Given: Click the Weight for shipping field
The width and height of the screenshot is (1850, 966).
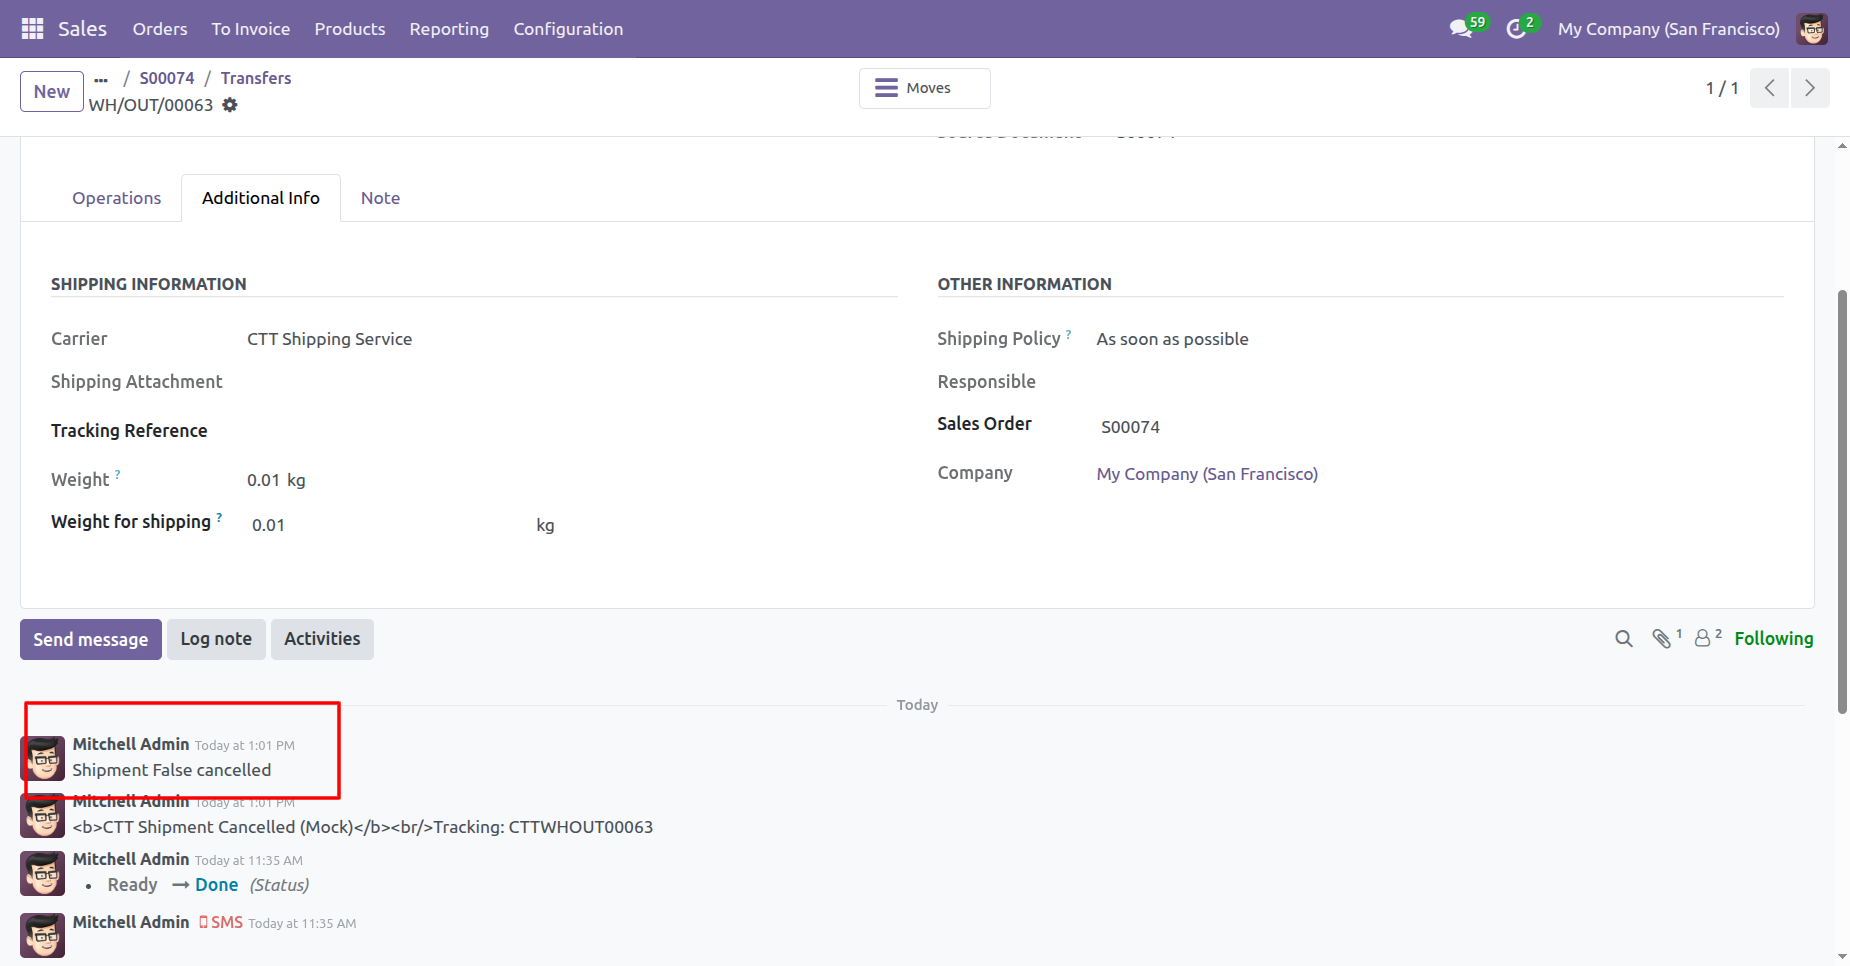Looking at the screenshot, I should 385,525.
